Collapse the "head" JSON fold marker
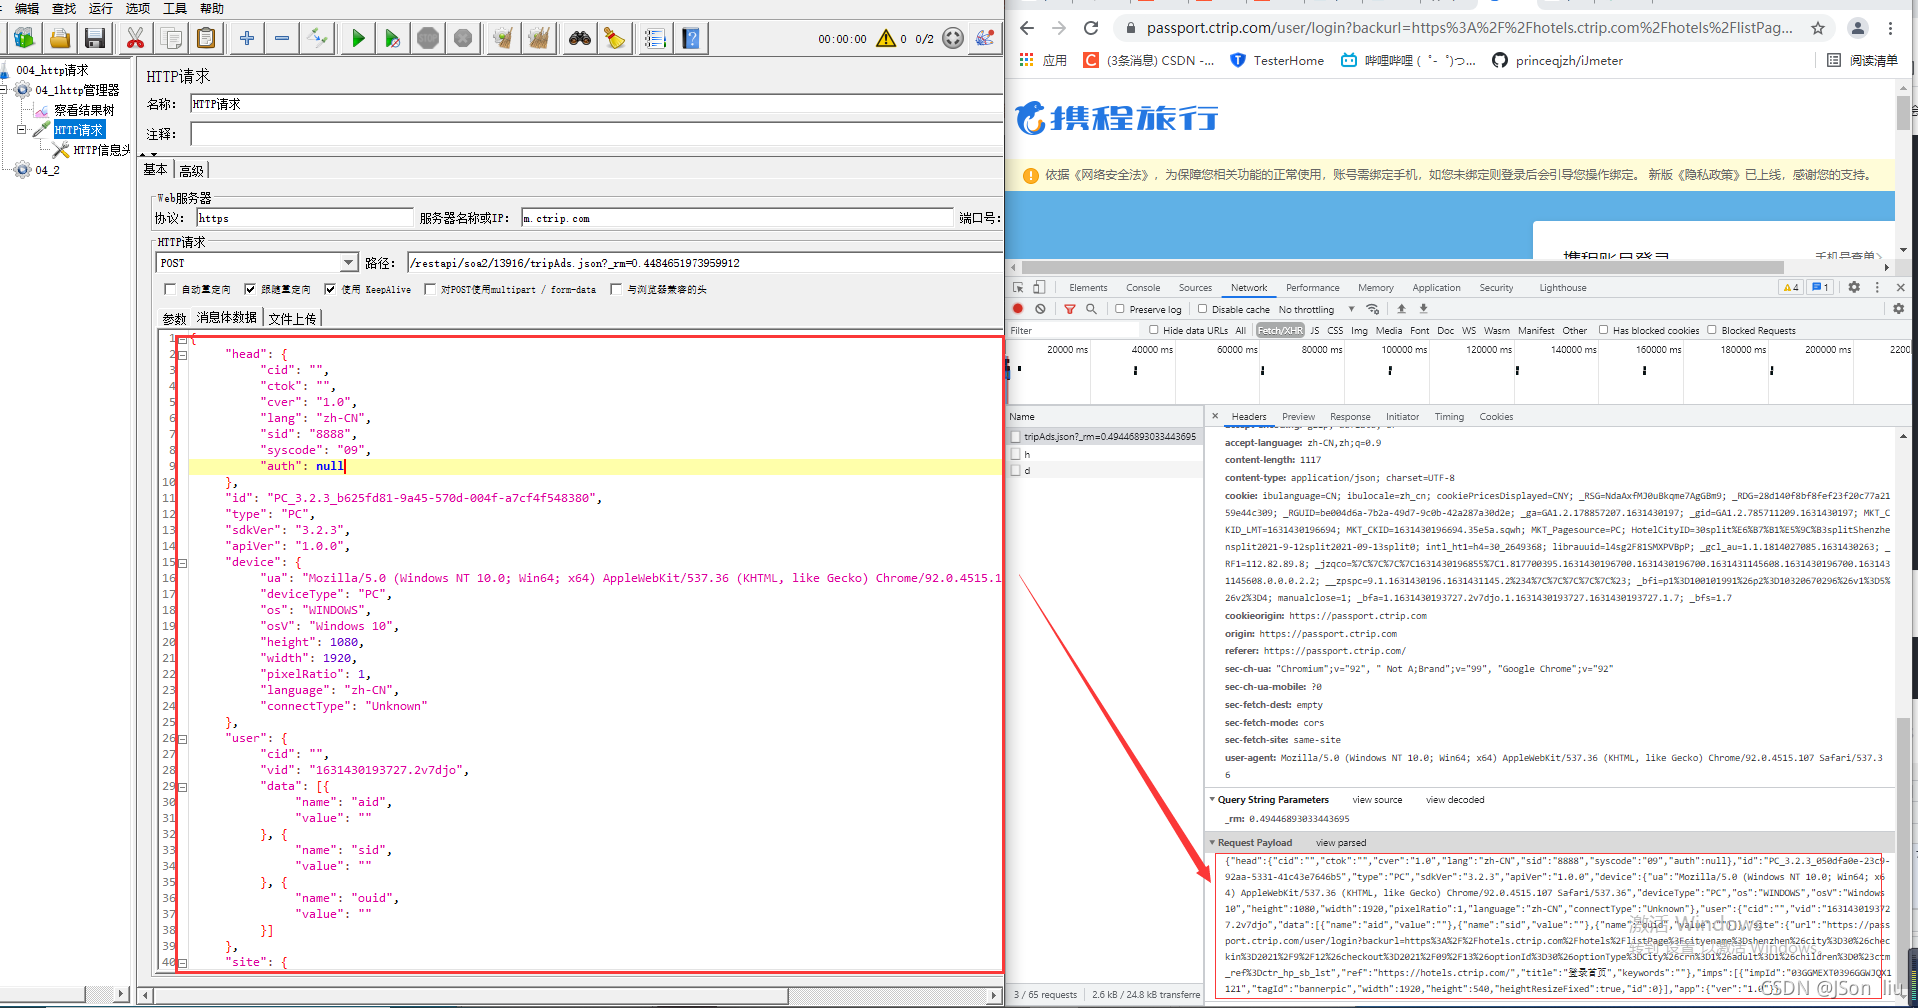Screen dimensions: 1918x1008 click(182, 355)
